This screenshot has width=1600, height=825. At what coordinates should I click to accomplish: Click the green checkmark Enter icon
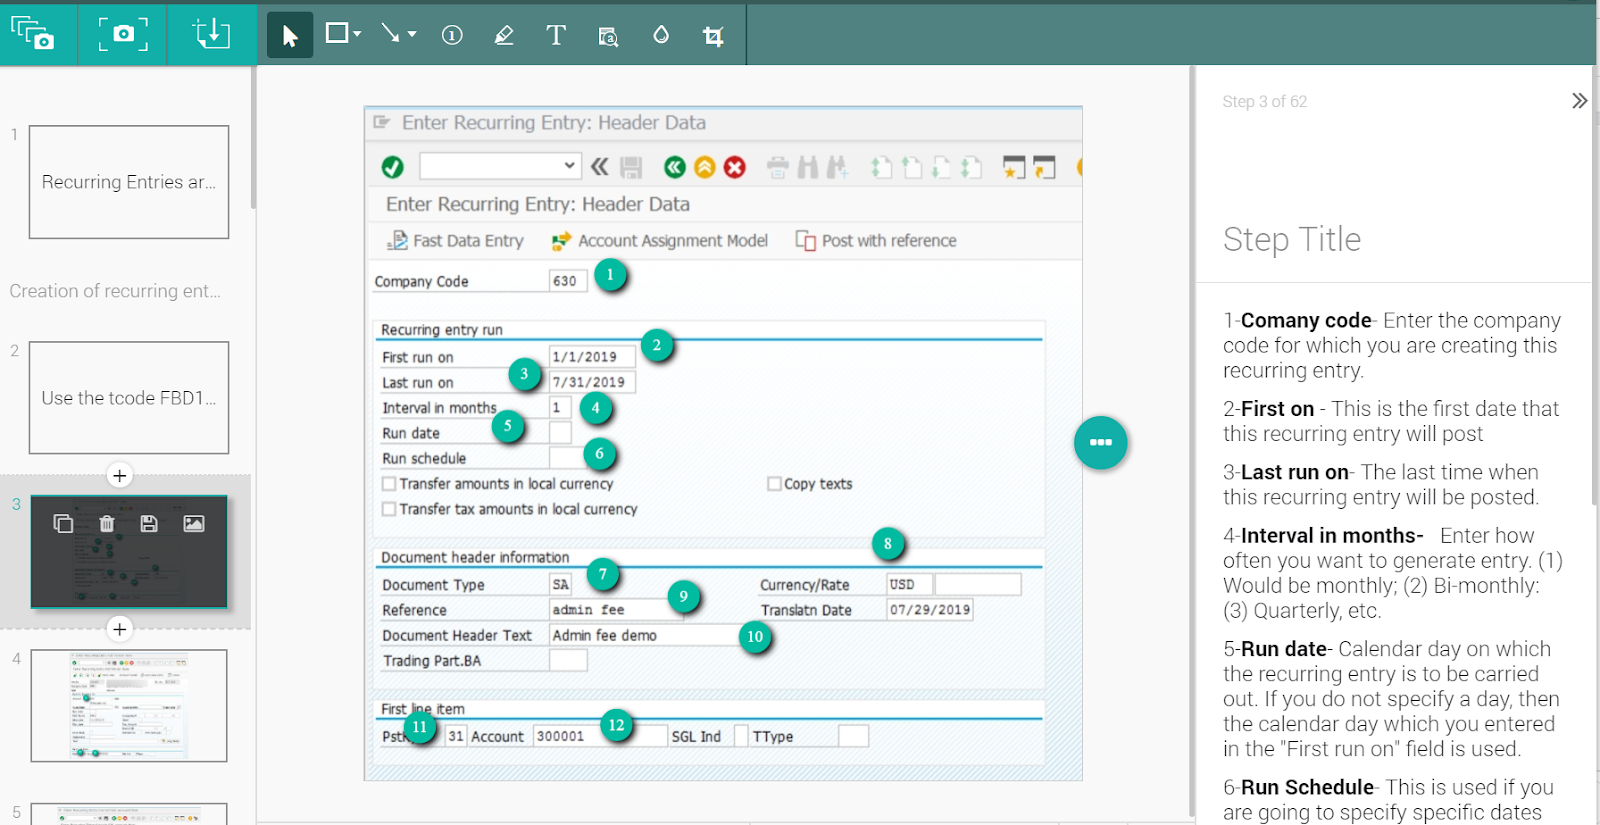393,167
